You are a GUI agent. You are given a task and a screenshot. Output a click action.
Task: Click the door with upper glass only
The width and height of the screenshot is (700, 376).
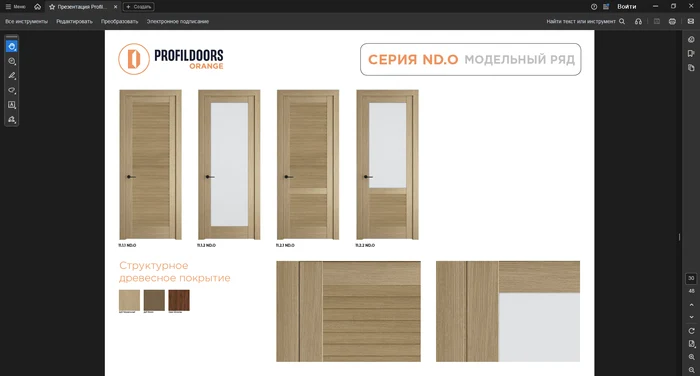pos(388,165)
